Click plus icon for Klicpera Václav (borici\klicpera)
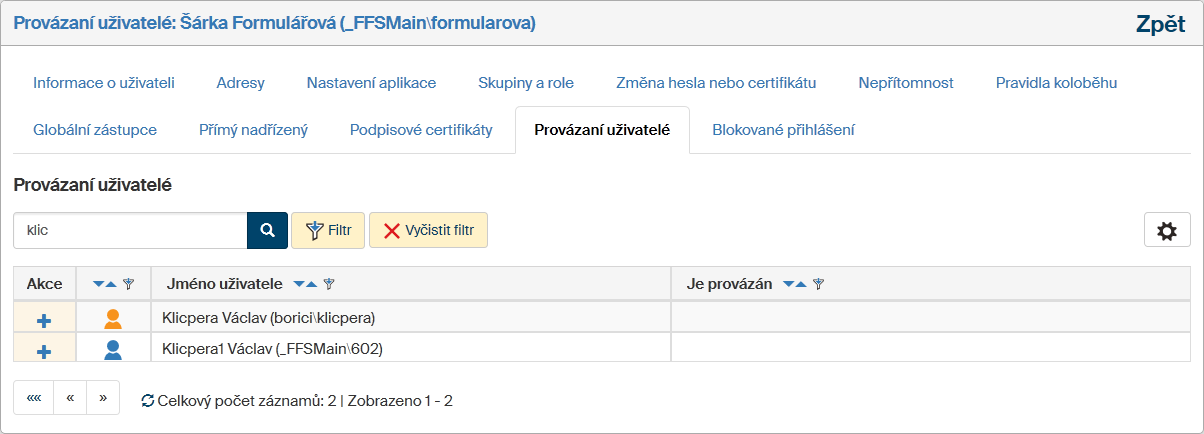This screenshot has width=1204, height=434. tap(44, 320)
